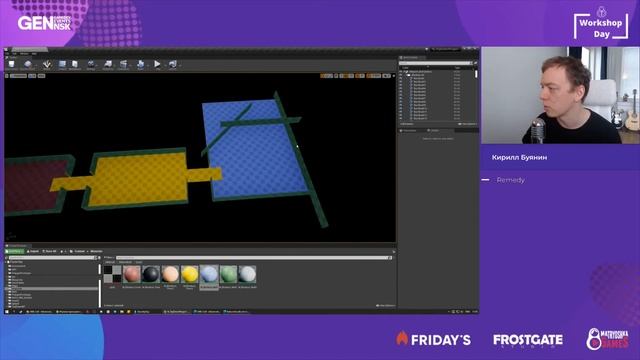Click the World Outliner search field
Screen dimensions: 640x360
click(436, 63)
